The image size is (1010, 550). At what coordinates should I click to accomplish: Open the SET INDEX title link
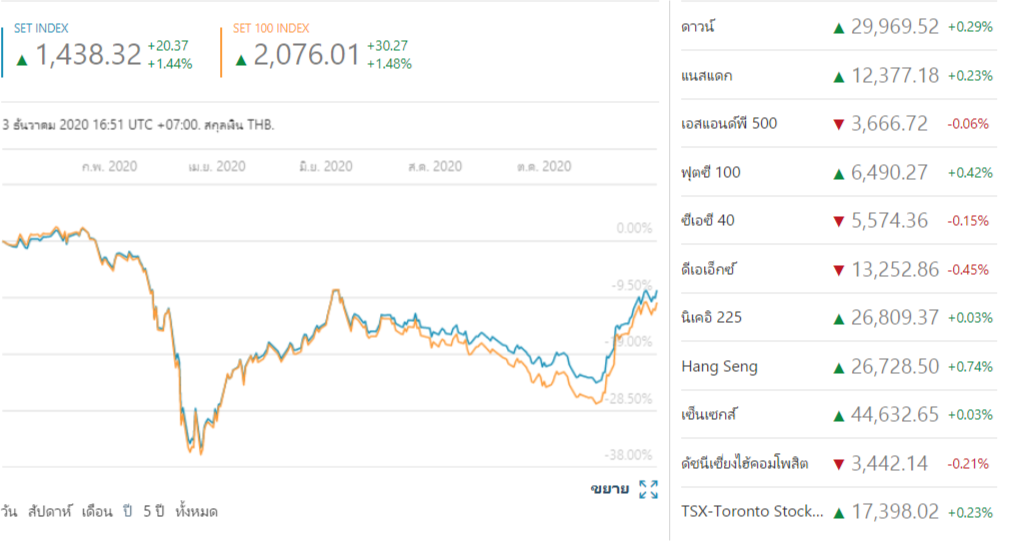(x=41, y=29)
